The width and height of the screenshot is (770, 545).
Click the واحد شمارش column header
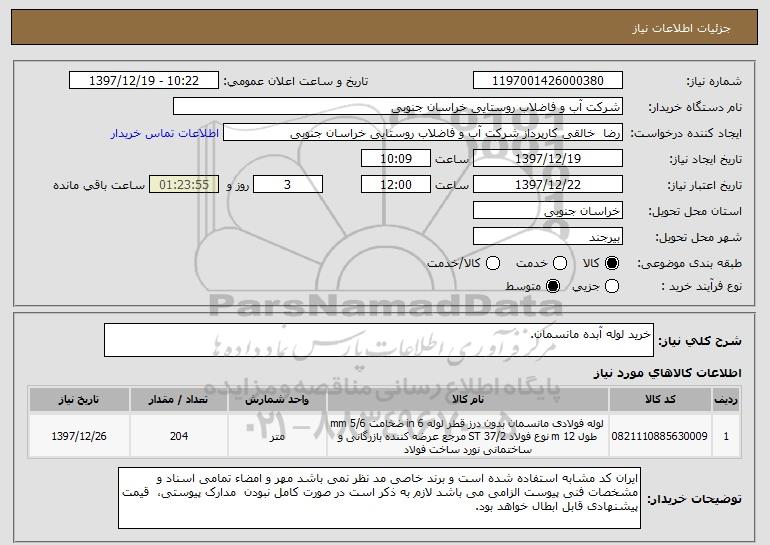pos(277,400)
